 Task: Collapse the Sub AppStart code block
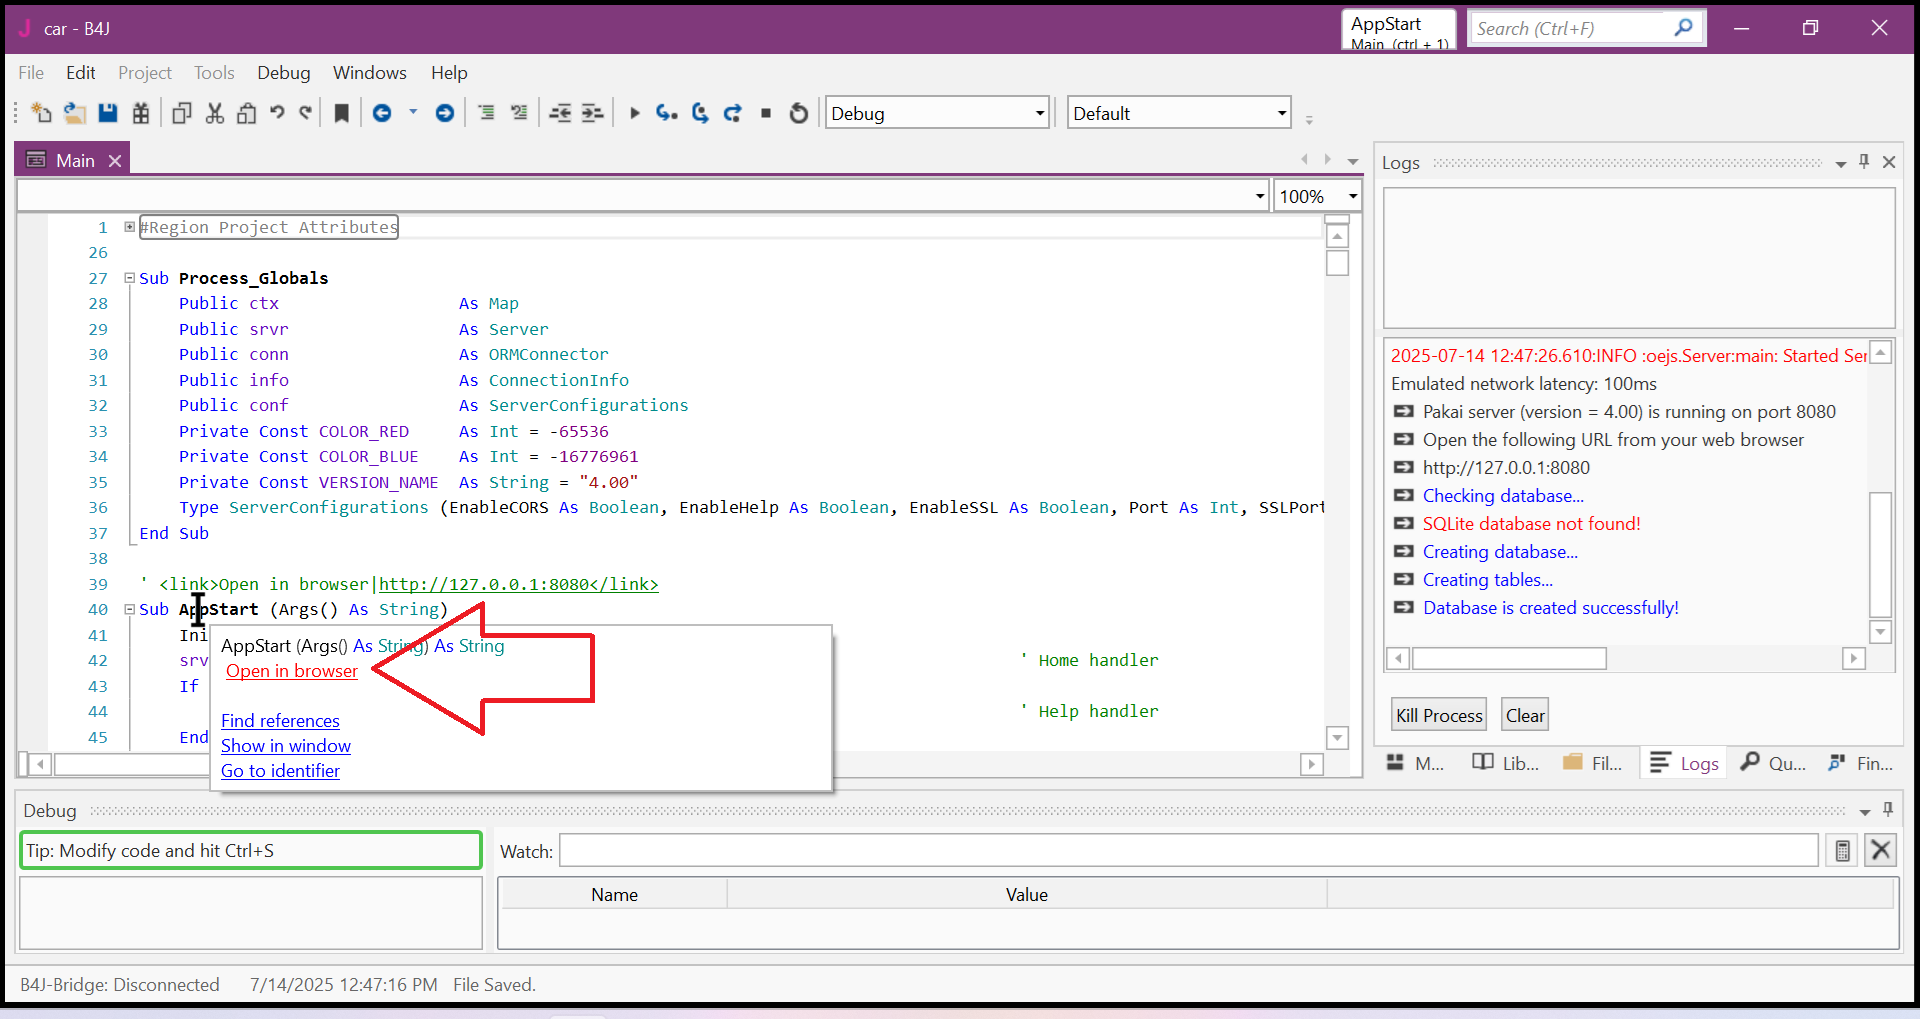click(129, 609)
